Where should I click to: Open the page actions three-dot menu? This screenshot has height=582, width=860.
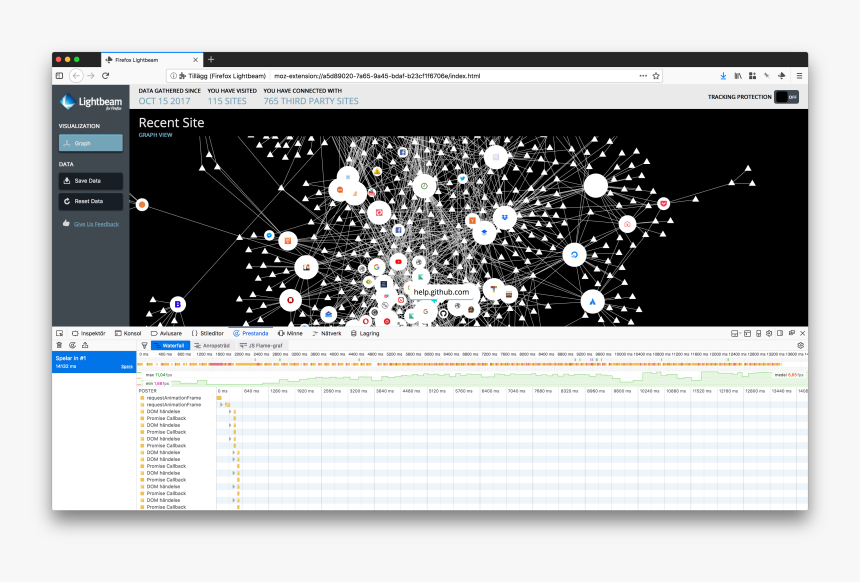[x=643, y=76]
